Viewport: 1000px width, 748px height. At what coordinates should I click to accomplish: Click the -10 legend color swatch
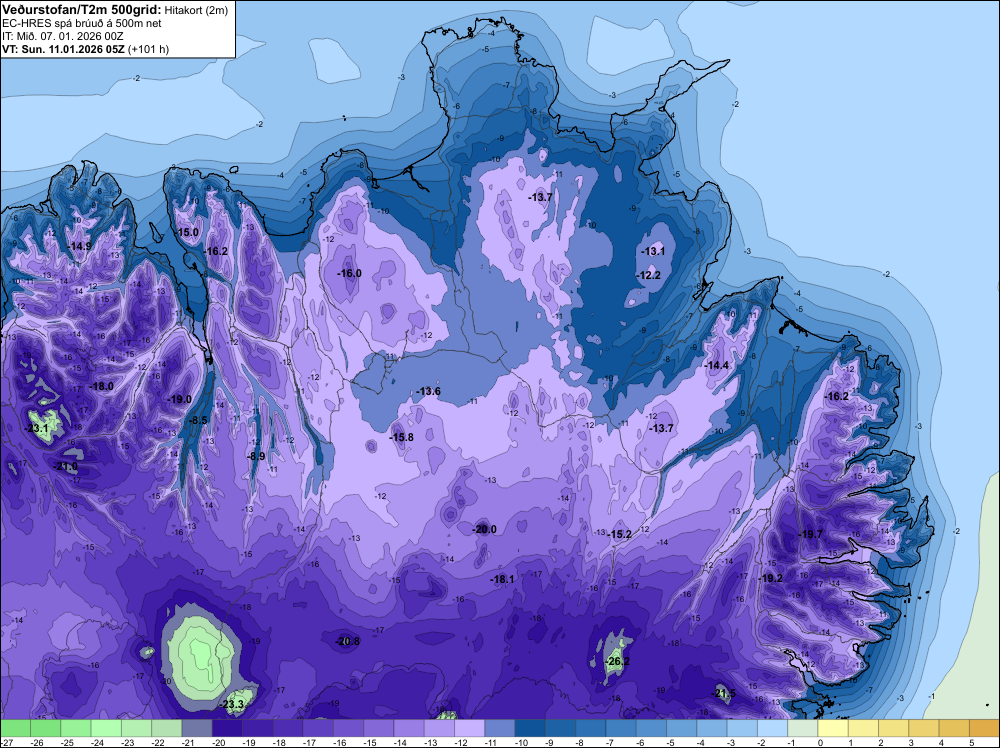tap(530, 728)
